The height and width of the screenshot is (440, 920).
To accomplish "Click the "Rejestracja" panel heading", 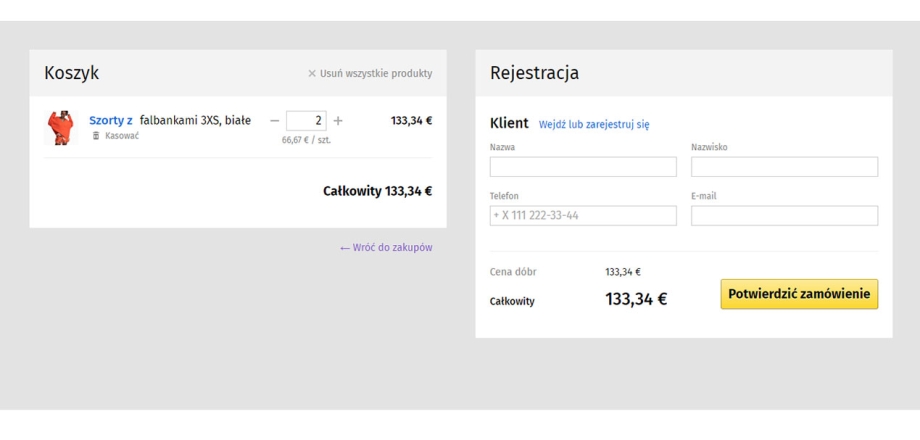I will 534,73.
